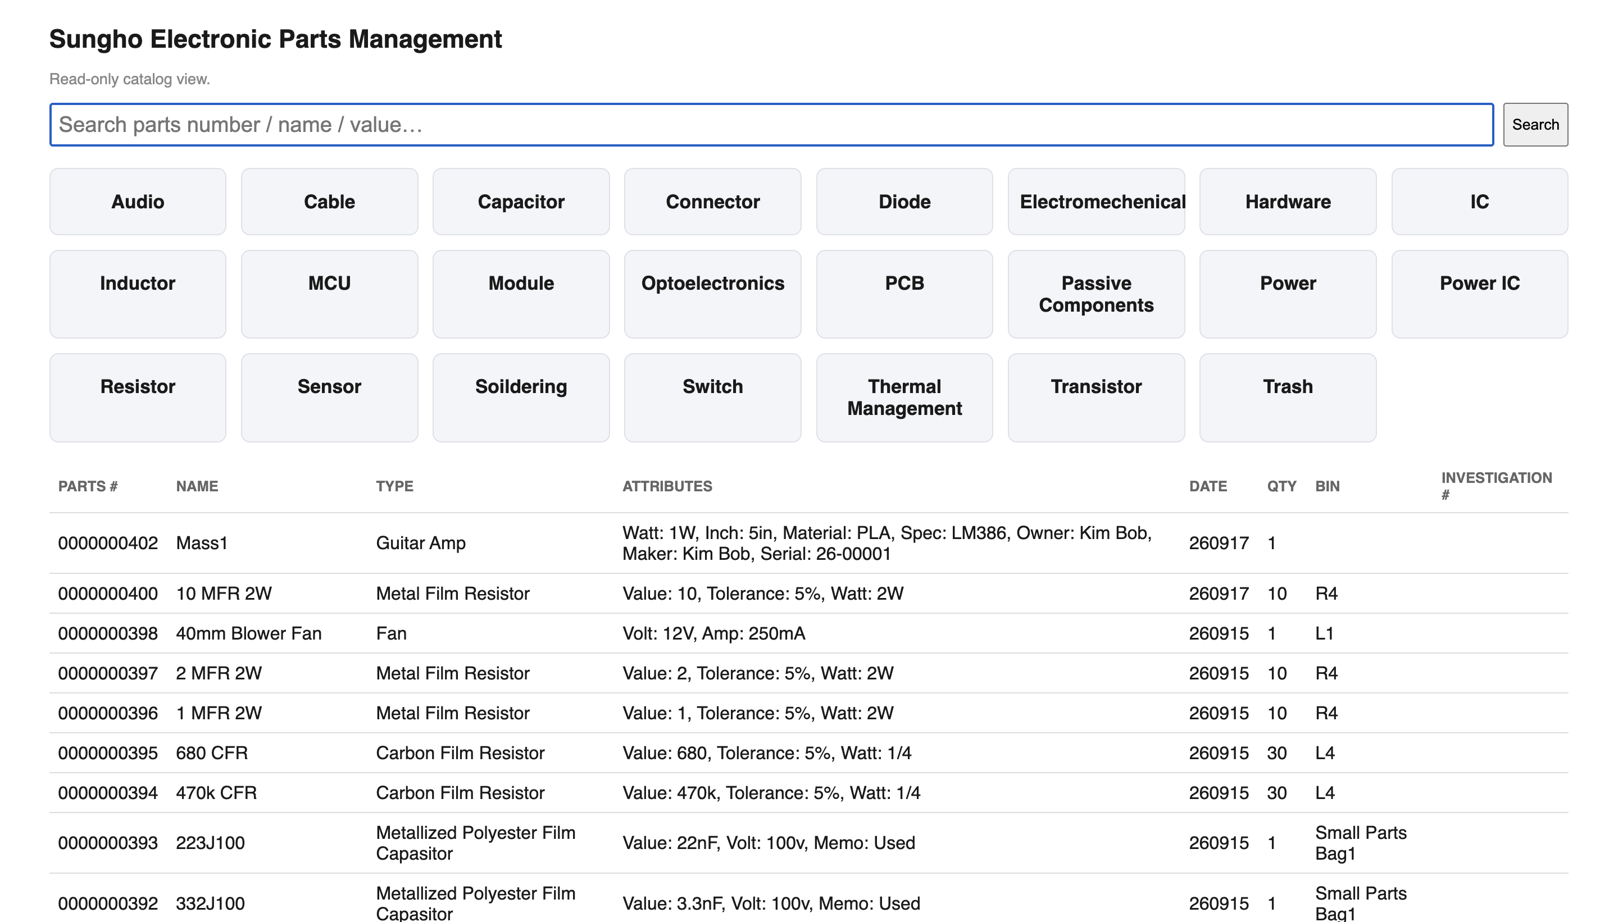Click the ATTRIBUTES column header
Screen dimensions: 1600x922
[x=667, y=486]
